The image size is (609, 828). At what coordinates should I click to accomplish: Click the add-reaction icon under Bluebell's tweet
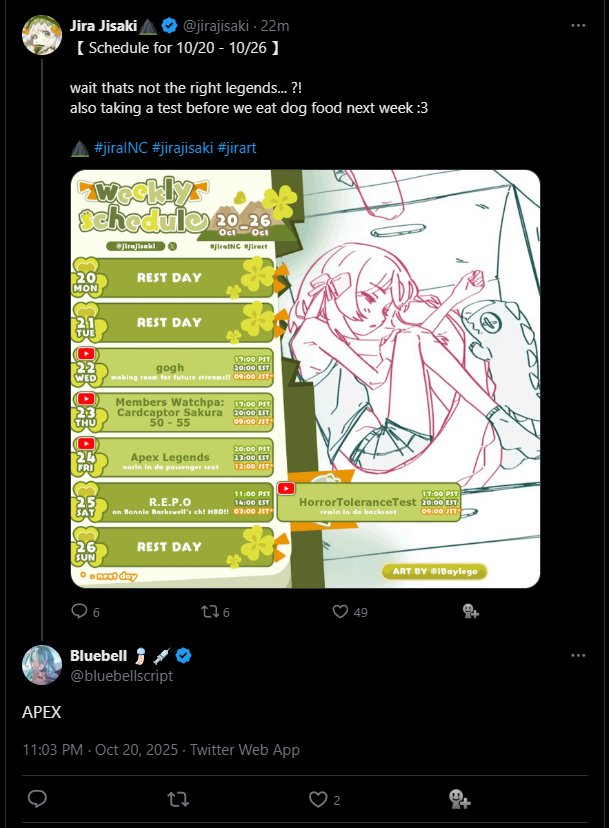pos(460,799)
